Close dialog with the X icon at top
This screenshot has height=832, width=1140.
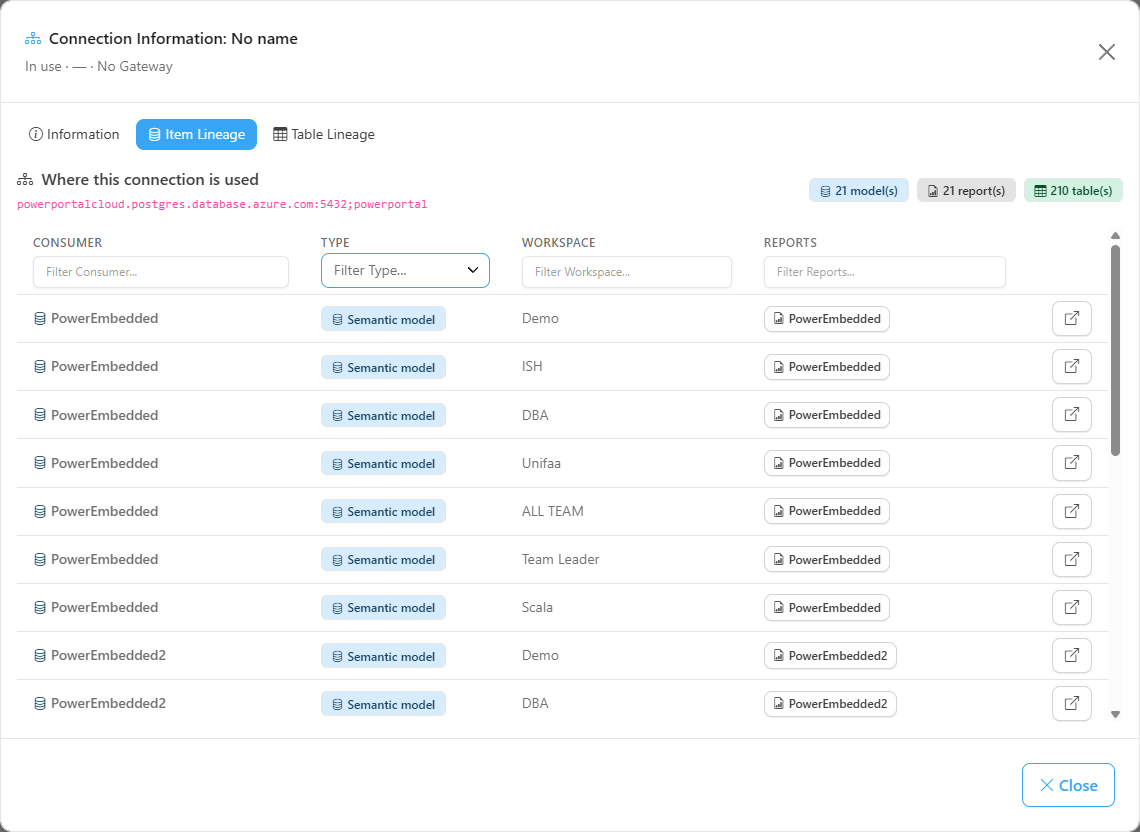[1107, 52]
